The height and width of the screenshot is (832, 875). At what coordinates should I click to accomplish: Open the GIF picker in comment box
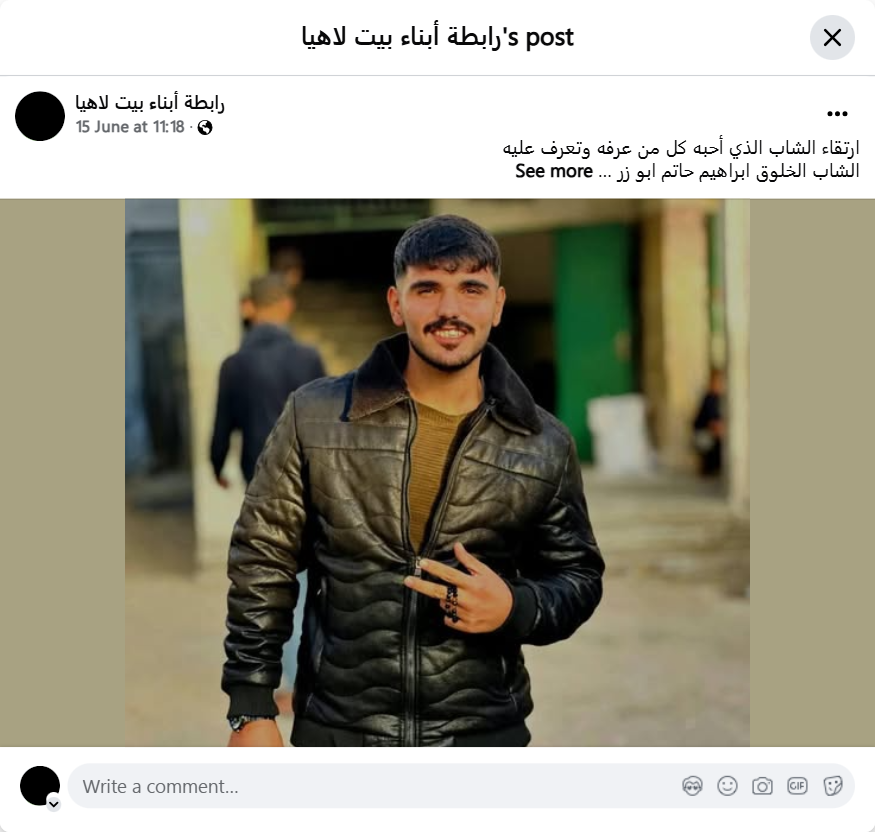point(797,786)
